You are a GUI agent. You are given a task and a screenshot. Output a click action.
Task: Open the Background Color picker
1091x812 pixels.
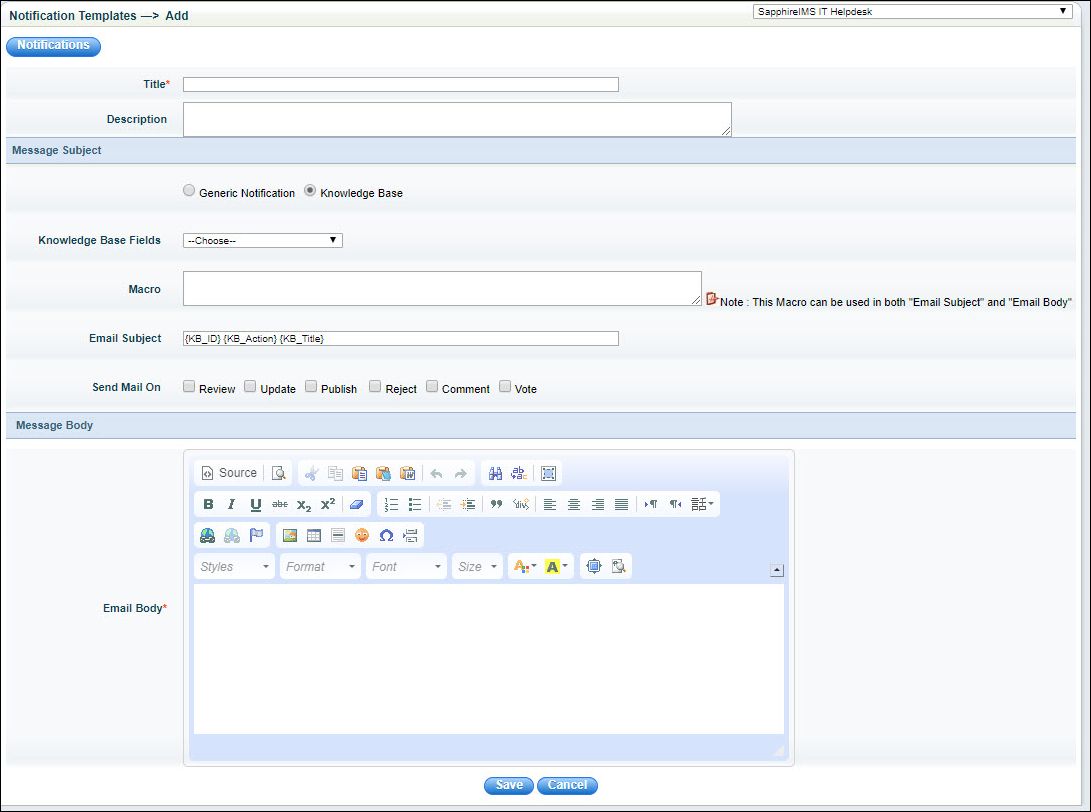[x=557, y=566]
